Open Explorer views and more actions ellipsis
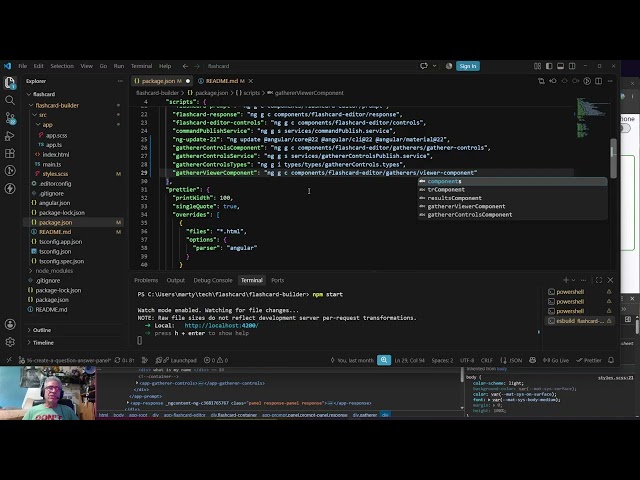This screenshot has height=480, width=640. pos(120,81)
